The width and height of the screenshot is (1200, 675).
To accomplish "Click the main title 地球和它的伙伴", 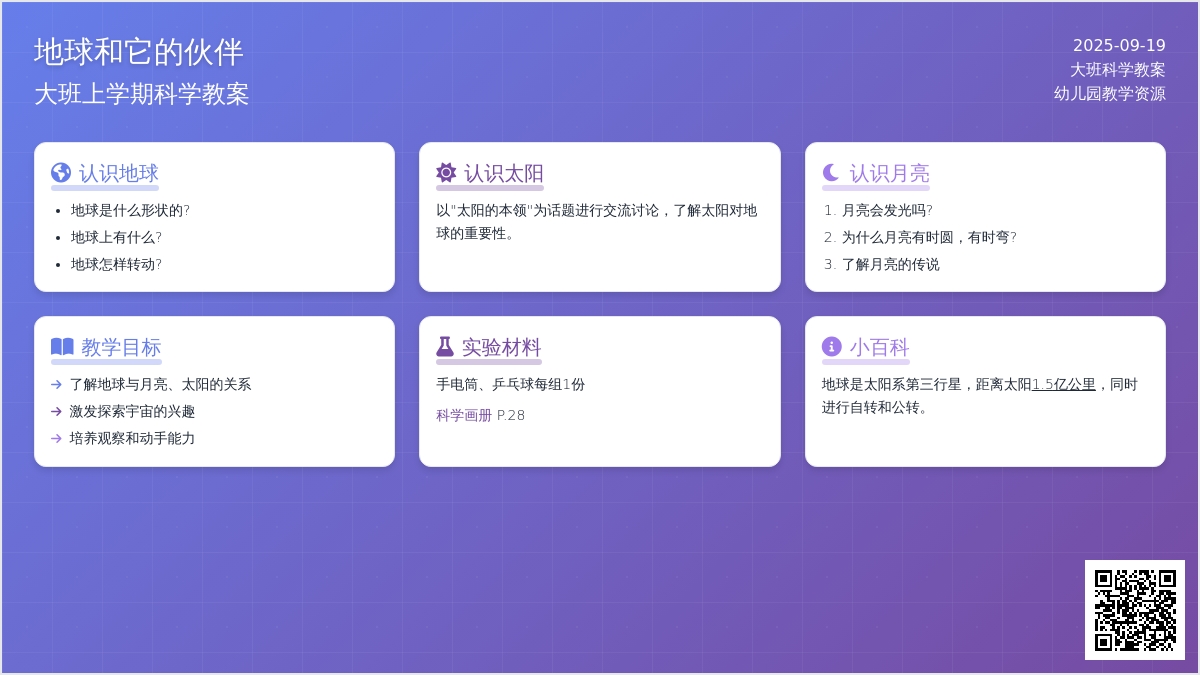I will click(x=139, y=52).
